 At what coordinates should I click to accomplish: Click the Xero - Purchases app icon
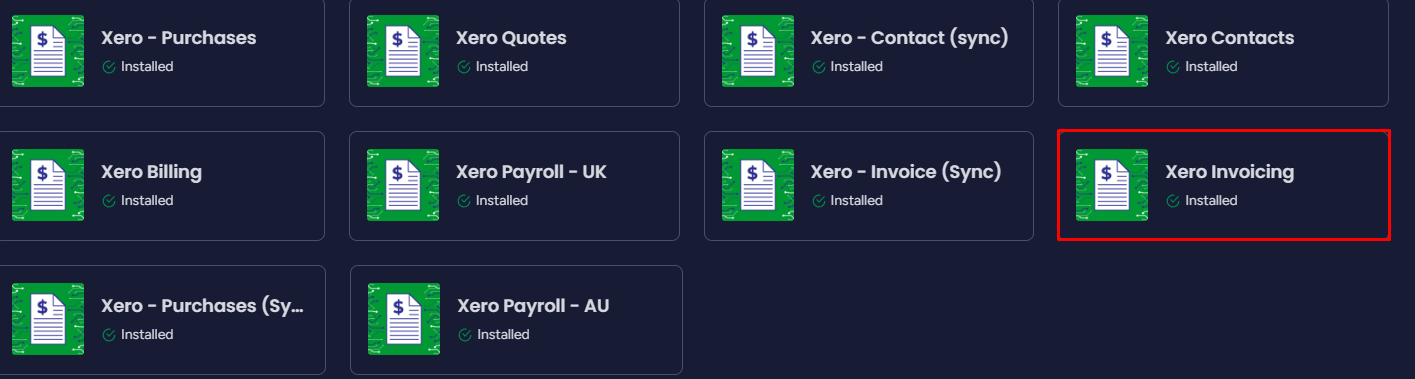tap(48, 51)
